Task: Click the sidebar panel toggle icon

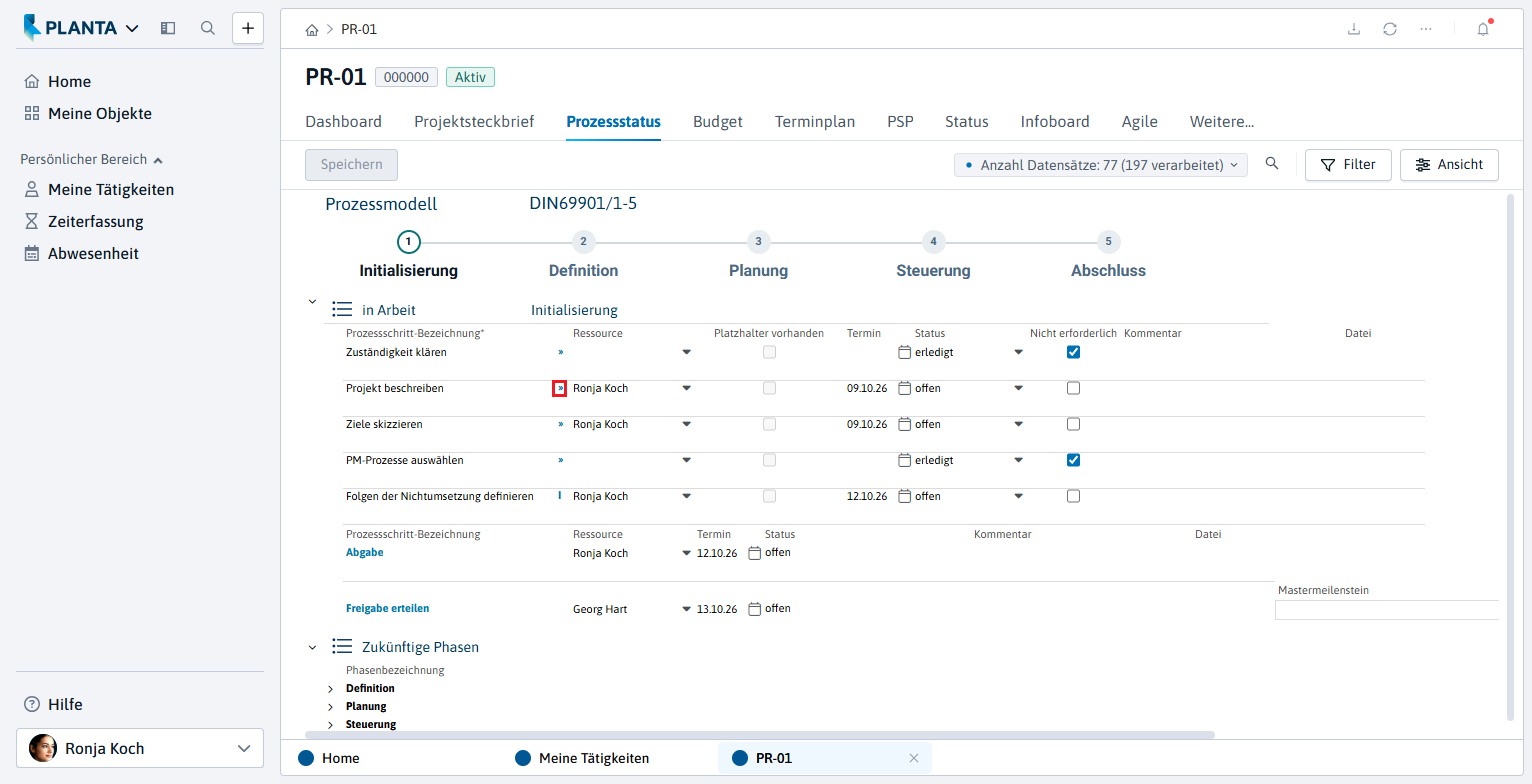Action: 168,28
